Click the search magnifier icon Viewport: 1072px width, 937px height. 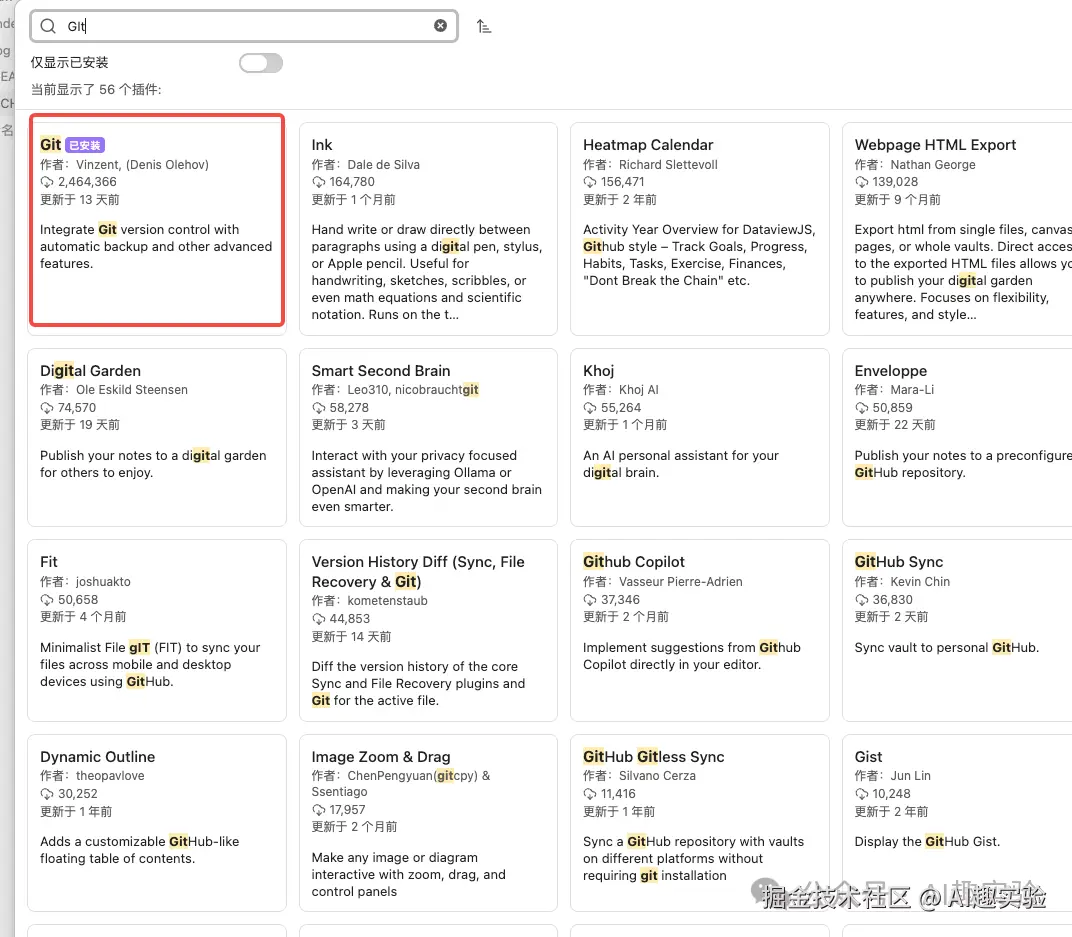tap(48, 26)
